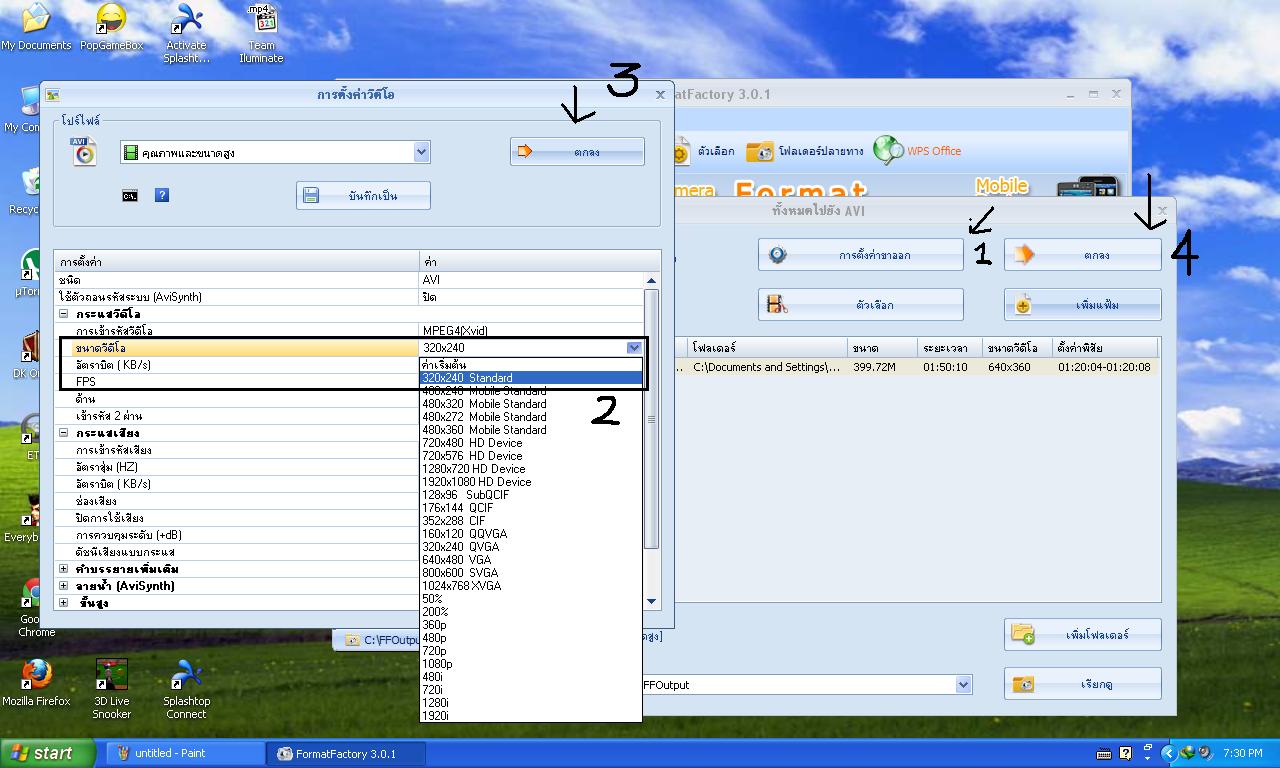Choose 720x480 HD Device resolution

point(531,443)
